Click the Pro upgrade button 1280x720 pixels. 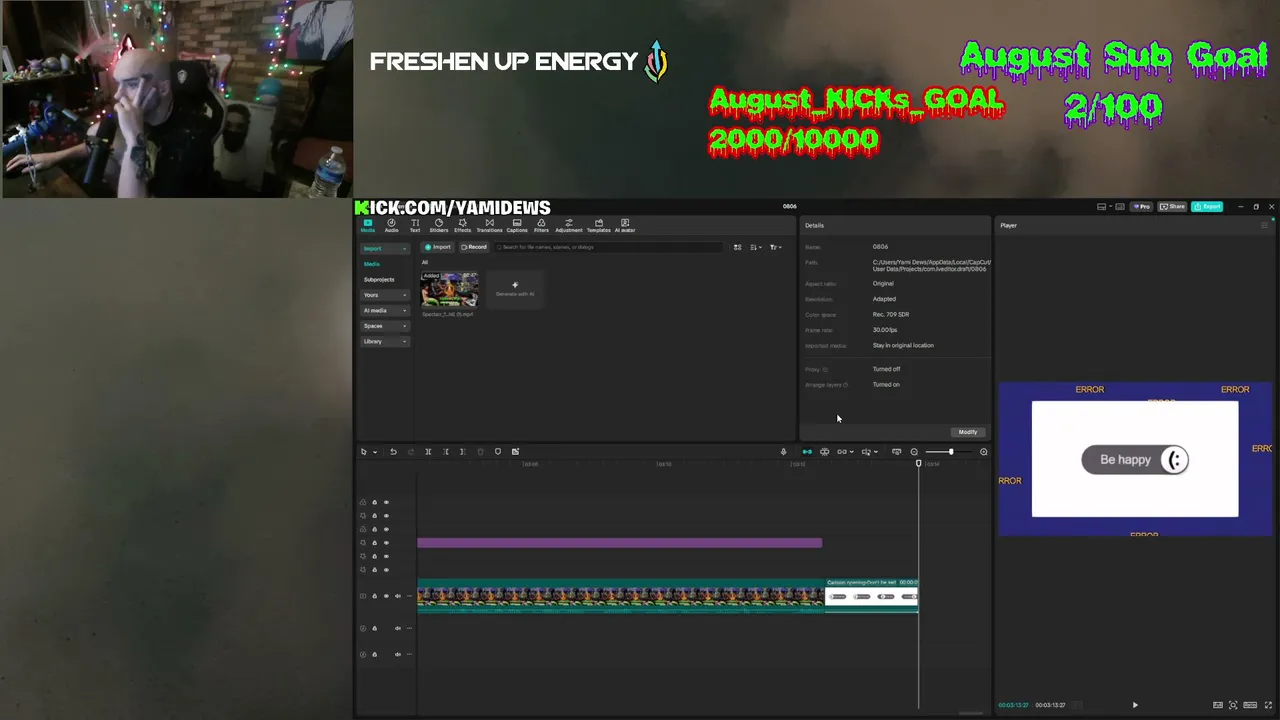coord(1142,207)
